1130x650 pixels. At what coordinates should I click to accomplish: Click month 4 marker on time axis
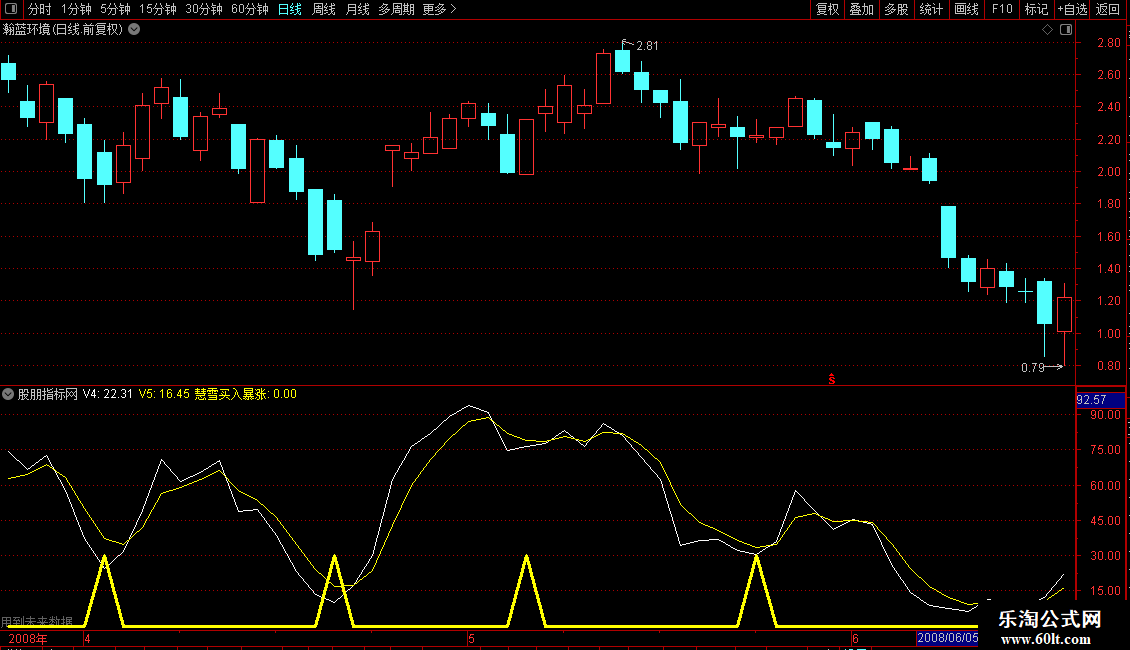[x=87, y=638]
